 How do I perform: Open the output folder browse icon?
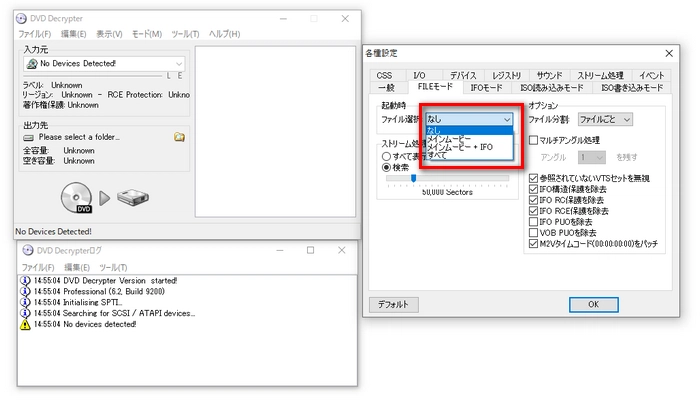pos(179,136)
